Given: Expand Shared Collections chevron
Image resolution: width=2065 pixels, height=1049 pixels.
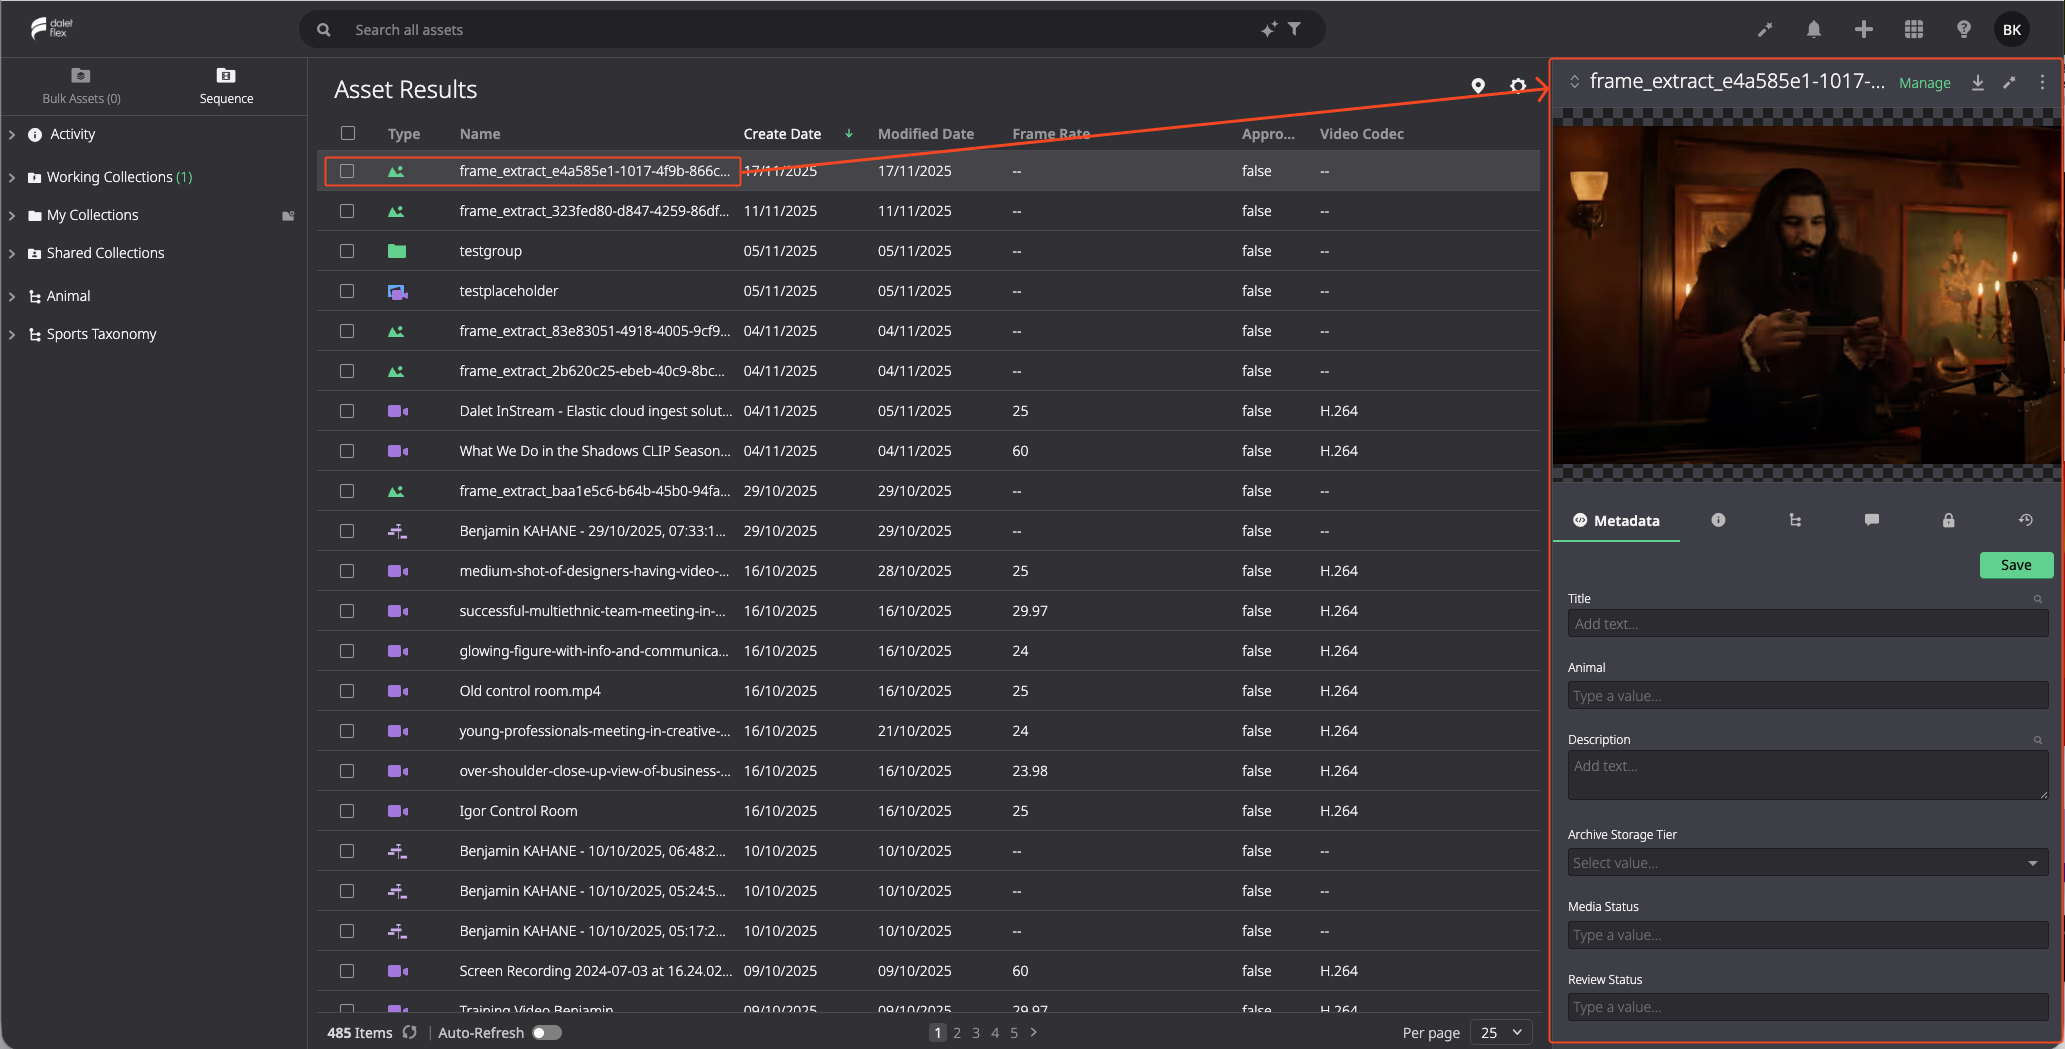Looking at the screenshot, I should tap(12, 253).
